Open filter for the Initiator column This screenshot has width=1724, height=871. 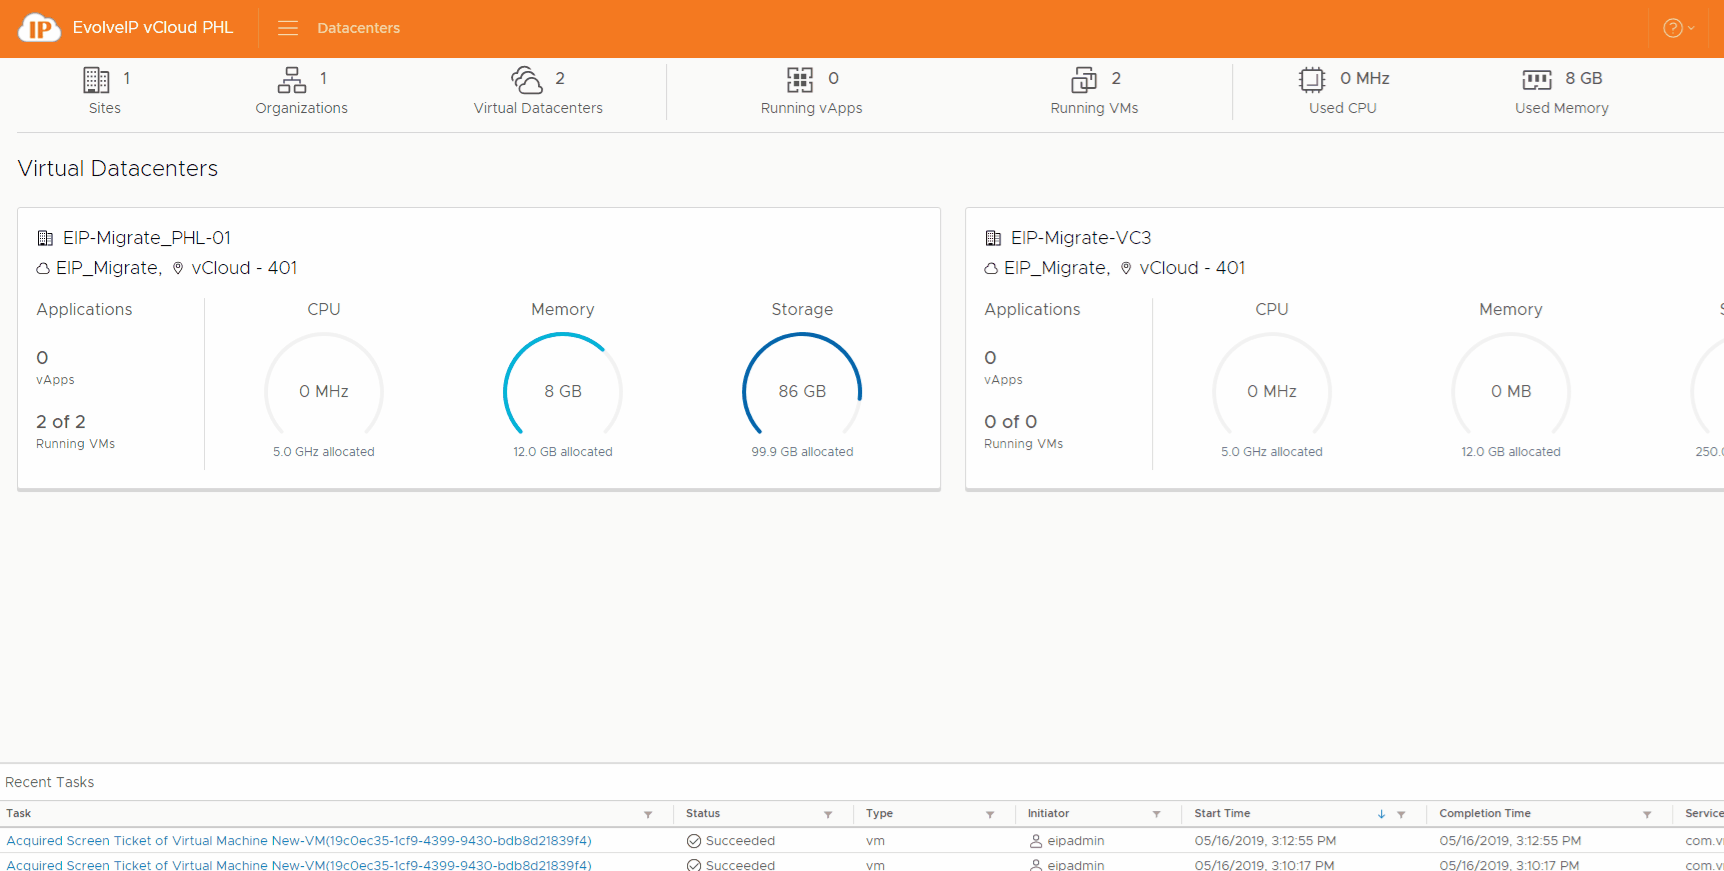point(1156,815)
